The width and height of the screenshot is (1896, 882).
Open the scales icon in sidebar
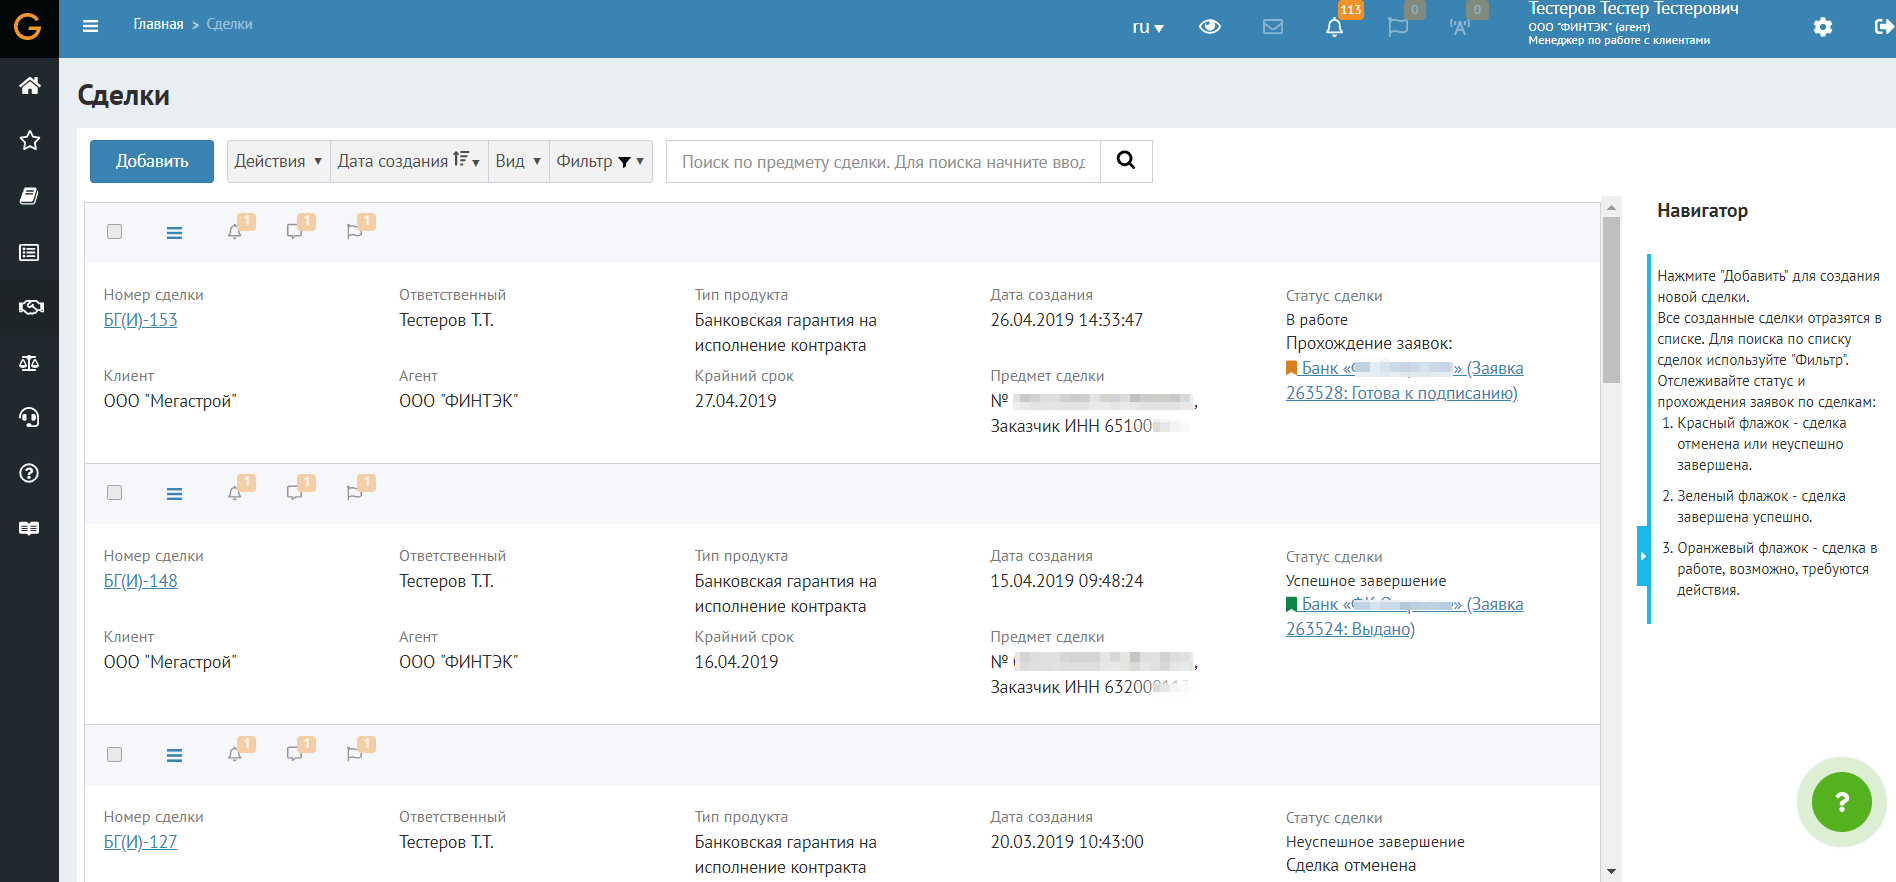coord(29,362)
